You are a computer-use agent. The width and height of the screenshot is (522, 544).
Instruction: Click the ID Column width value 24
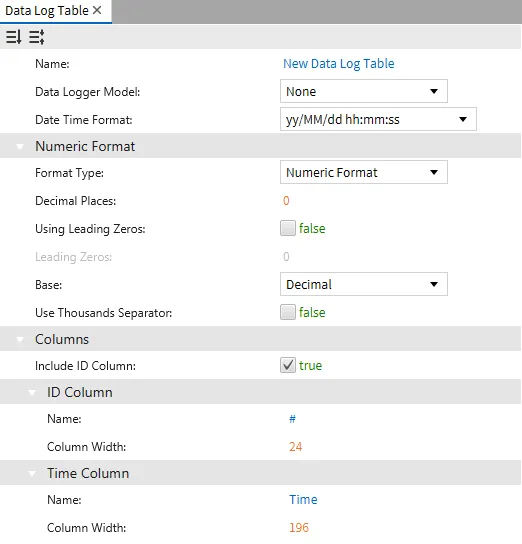pos(296,447)
